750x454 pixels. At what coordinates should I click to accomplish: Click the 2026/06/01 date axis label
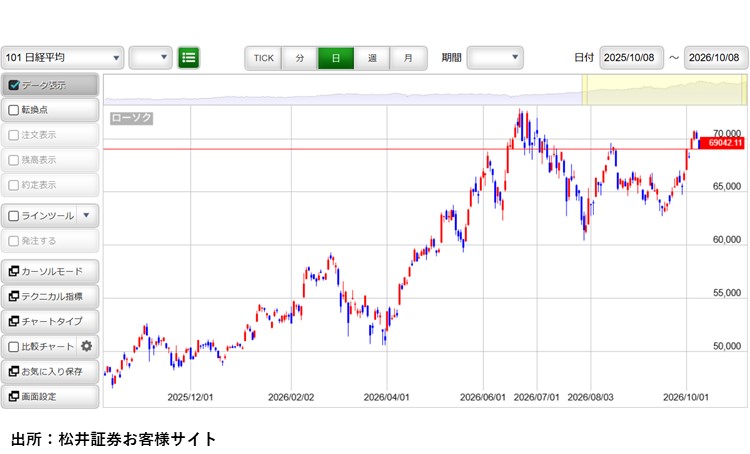coord(483,397)
